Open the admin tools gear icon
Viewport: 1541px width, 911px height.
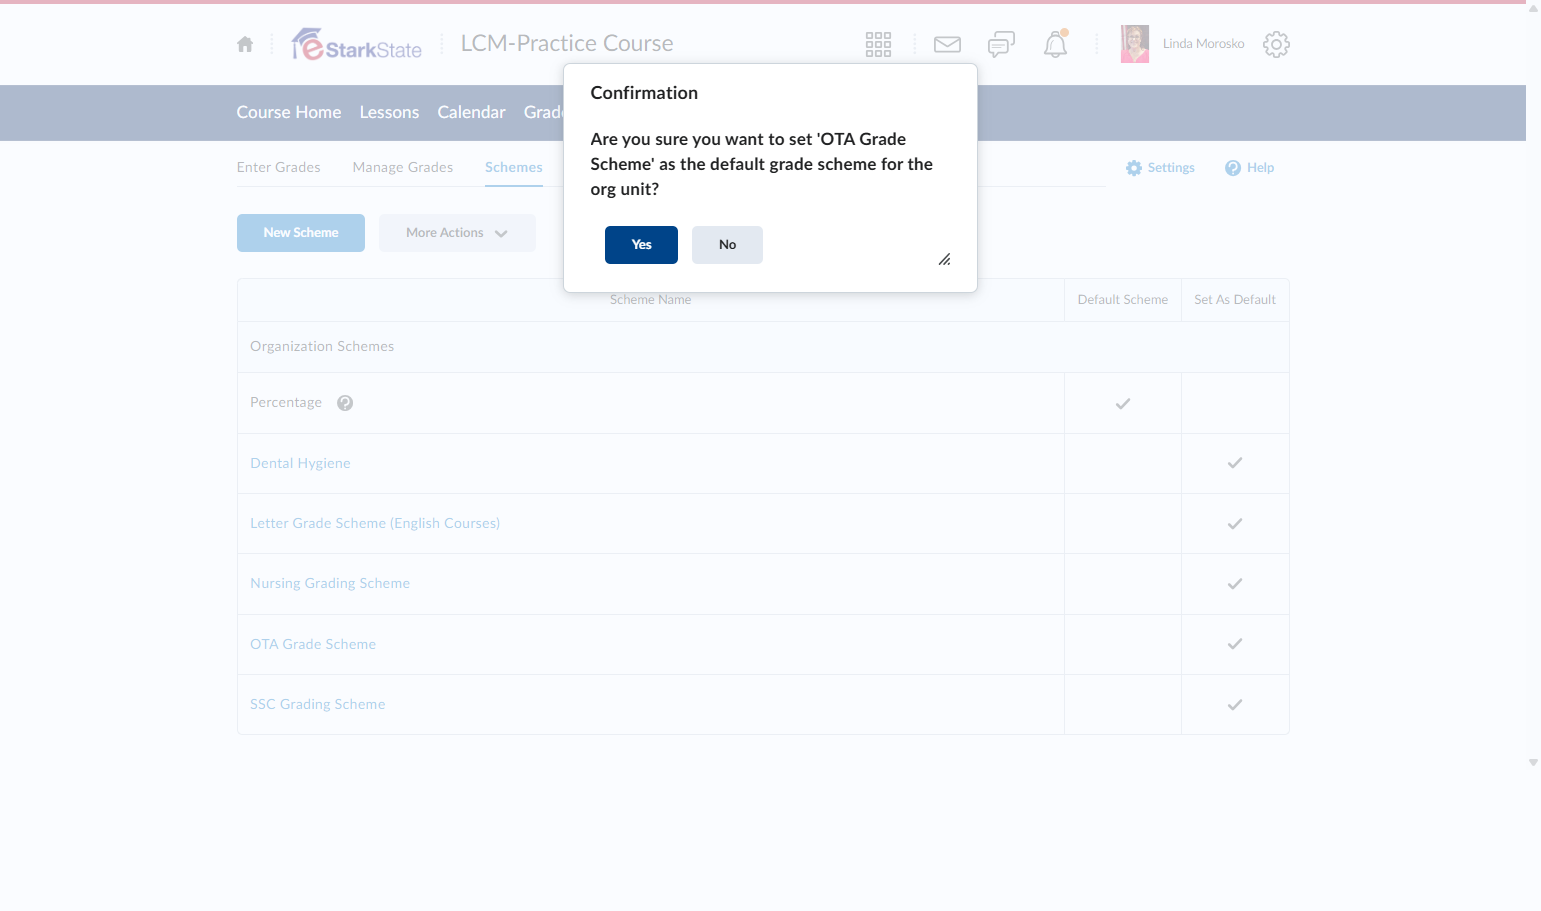[1276, 44]
